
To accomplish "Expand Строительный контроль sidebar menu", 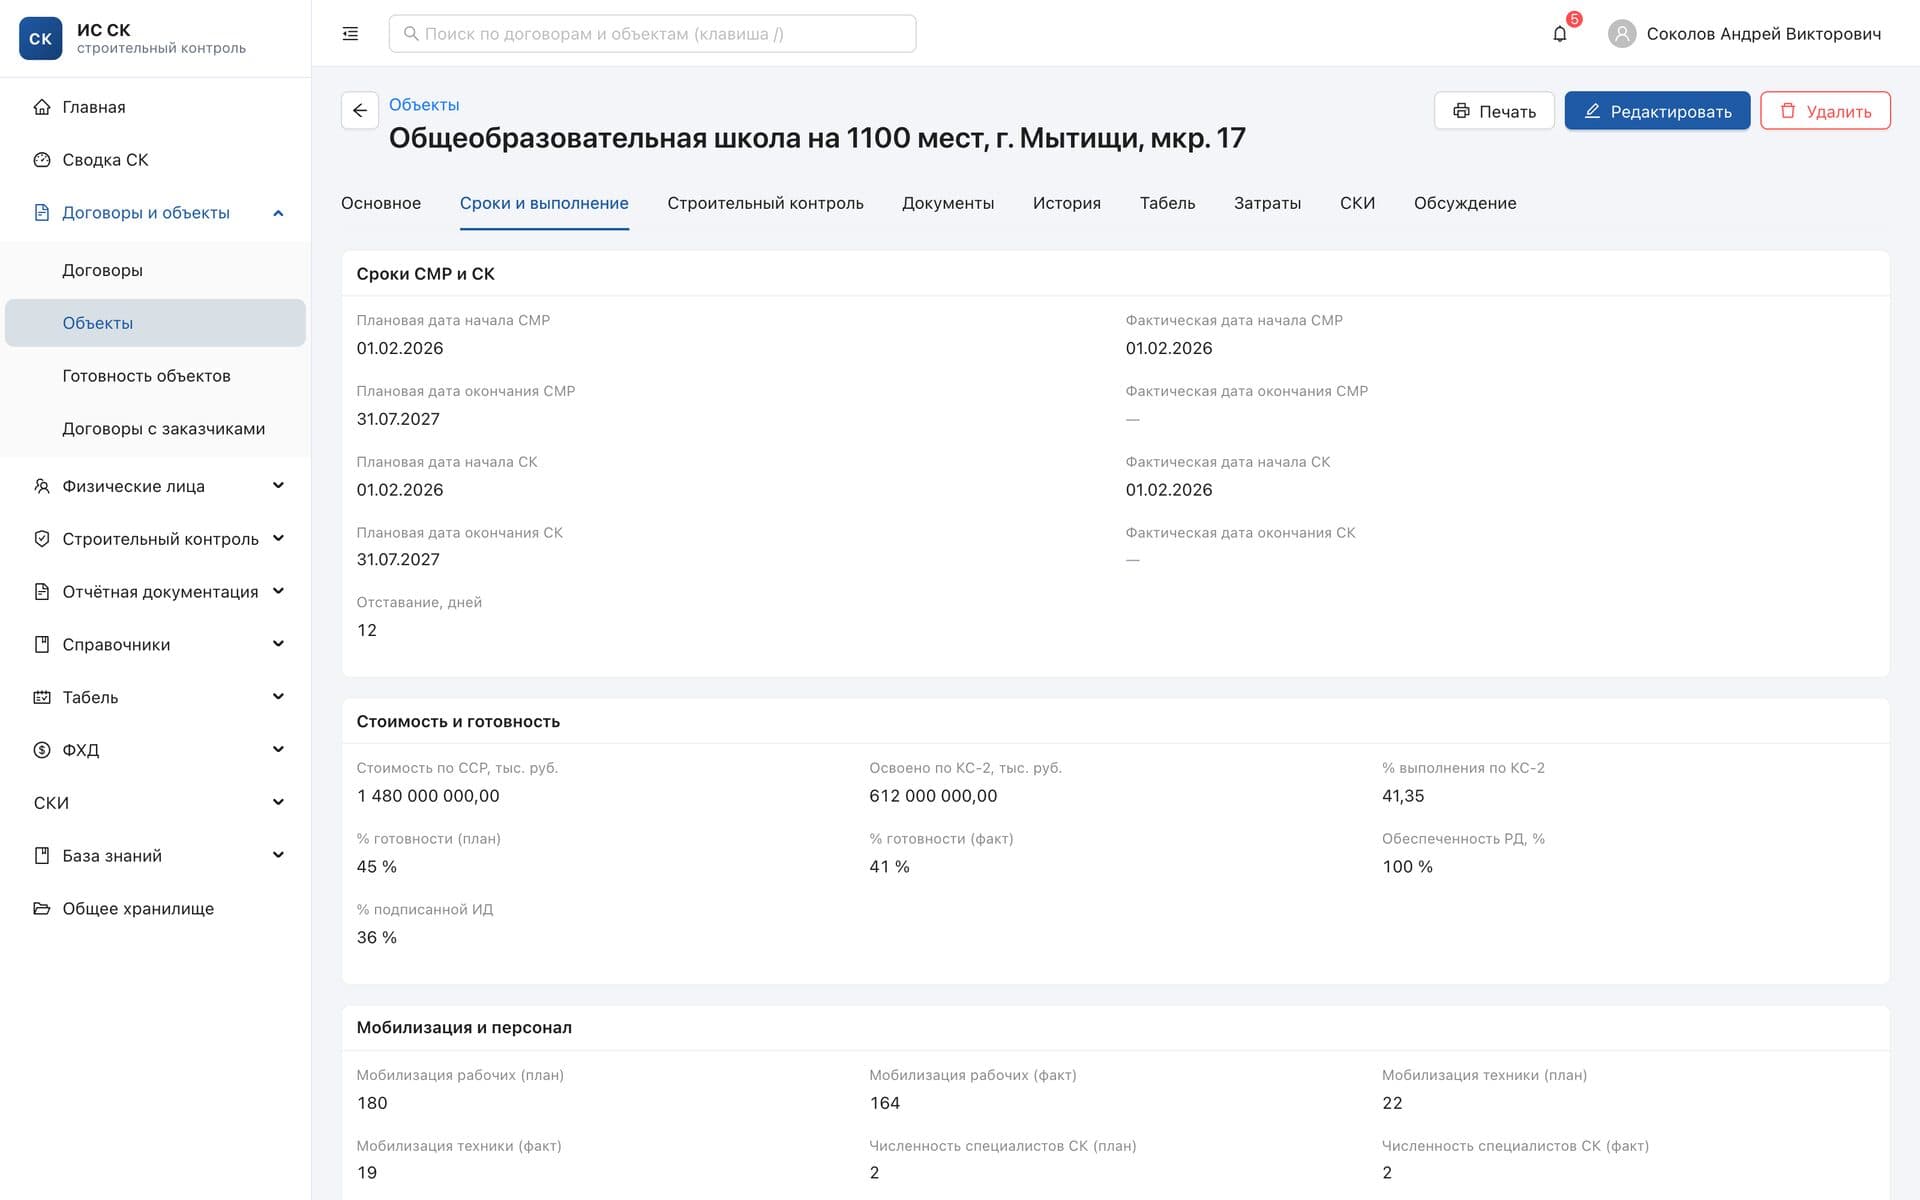I will pyautogui.click(x=278, y=539).
